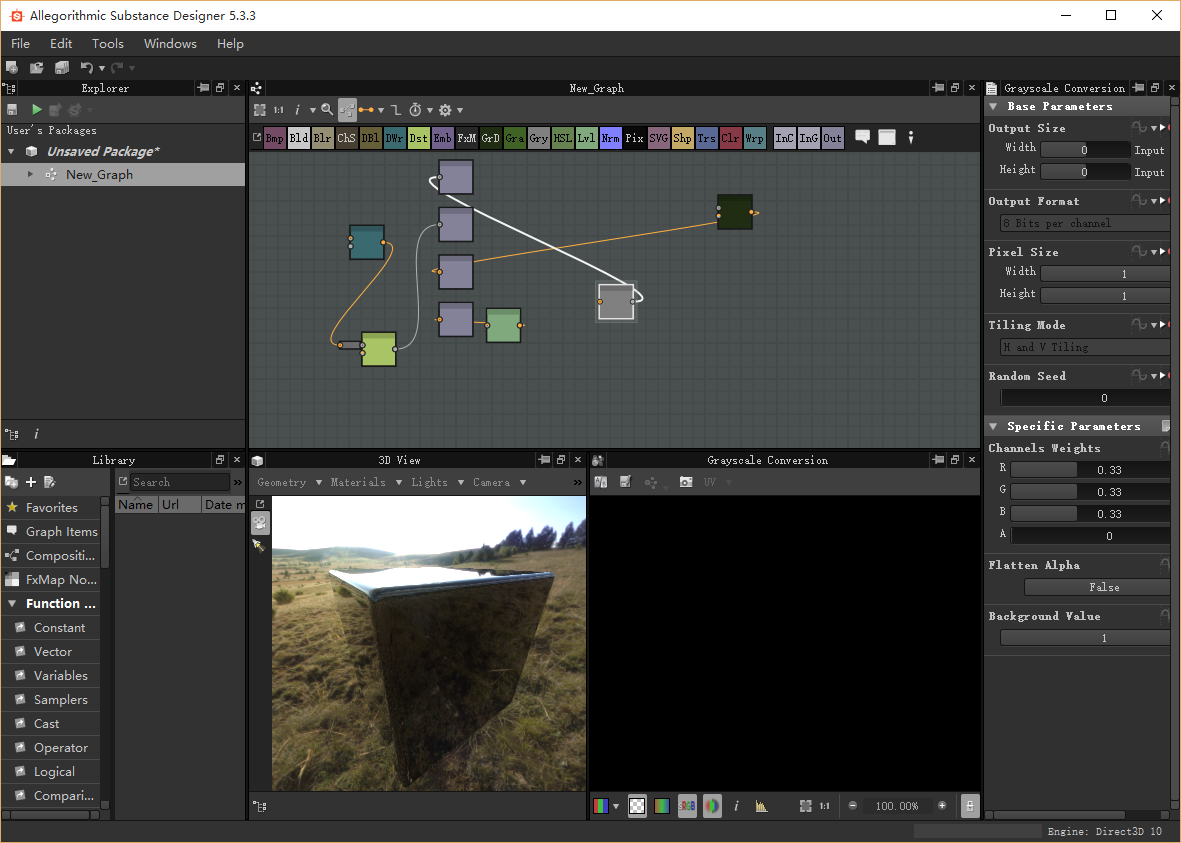Select Samplers in the Library list
The height and width of the screenshot is (843, 1181).
coord(60,700)
